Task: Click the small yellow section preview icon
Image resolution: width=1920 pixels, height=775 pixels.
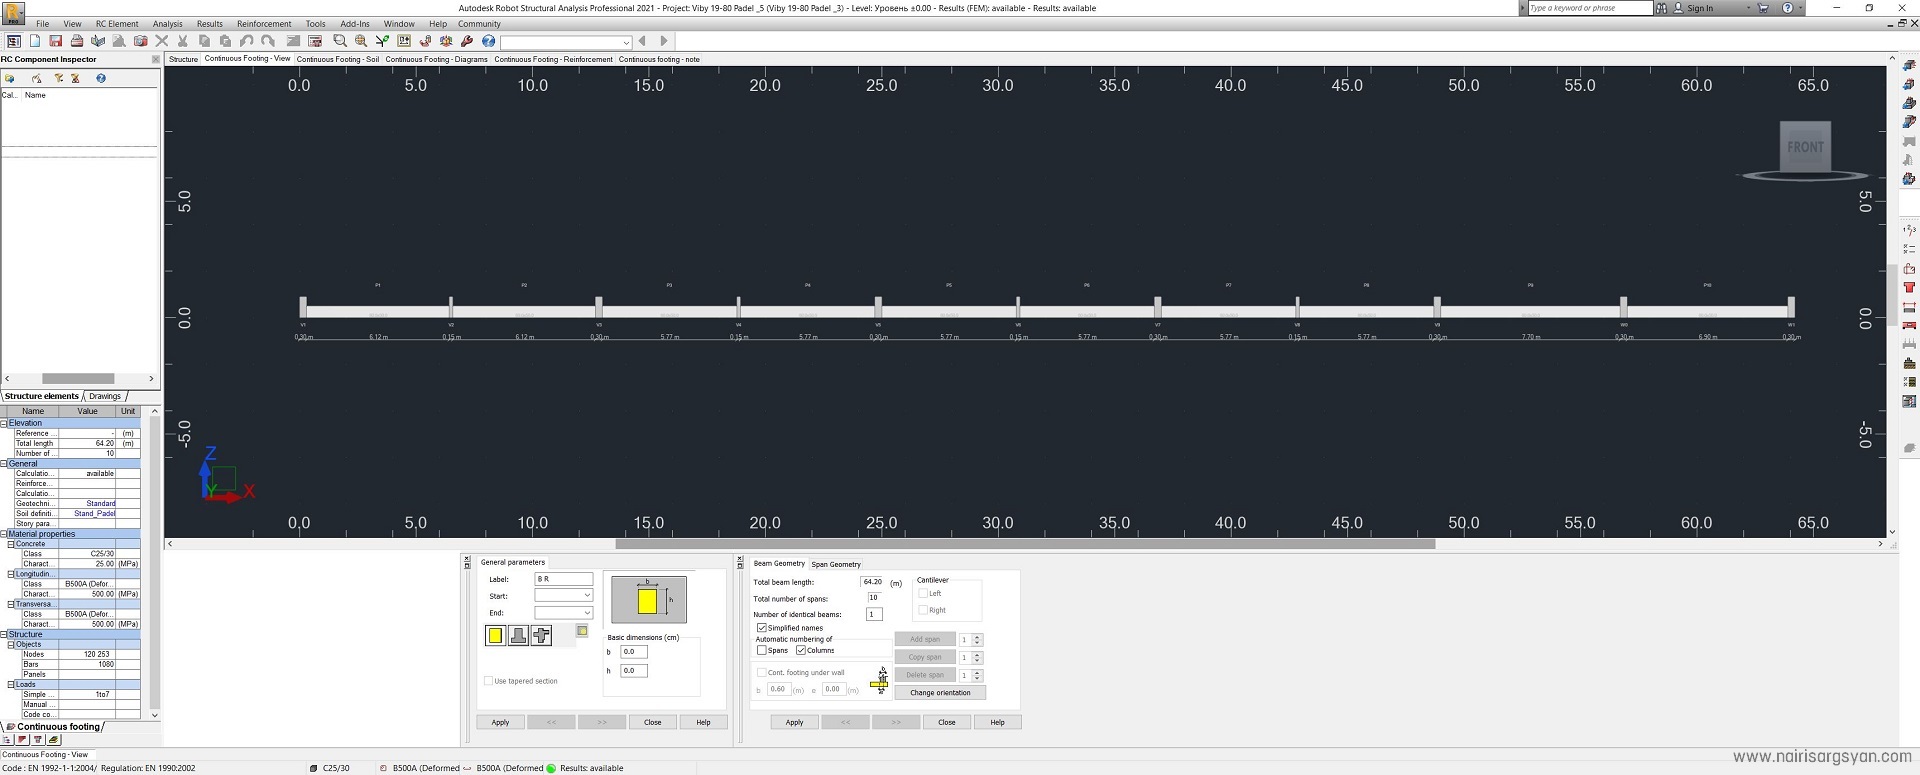Action: click(x=582, y=631)
